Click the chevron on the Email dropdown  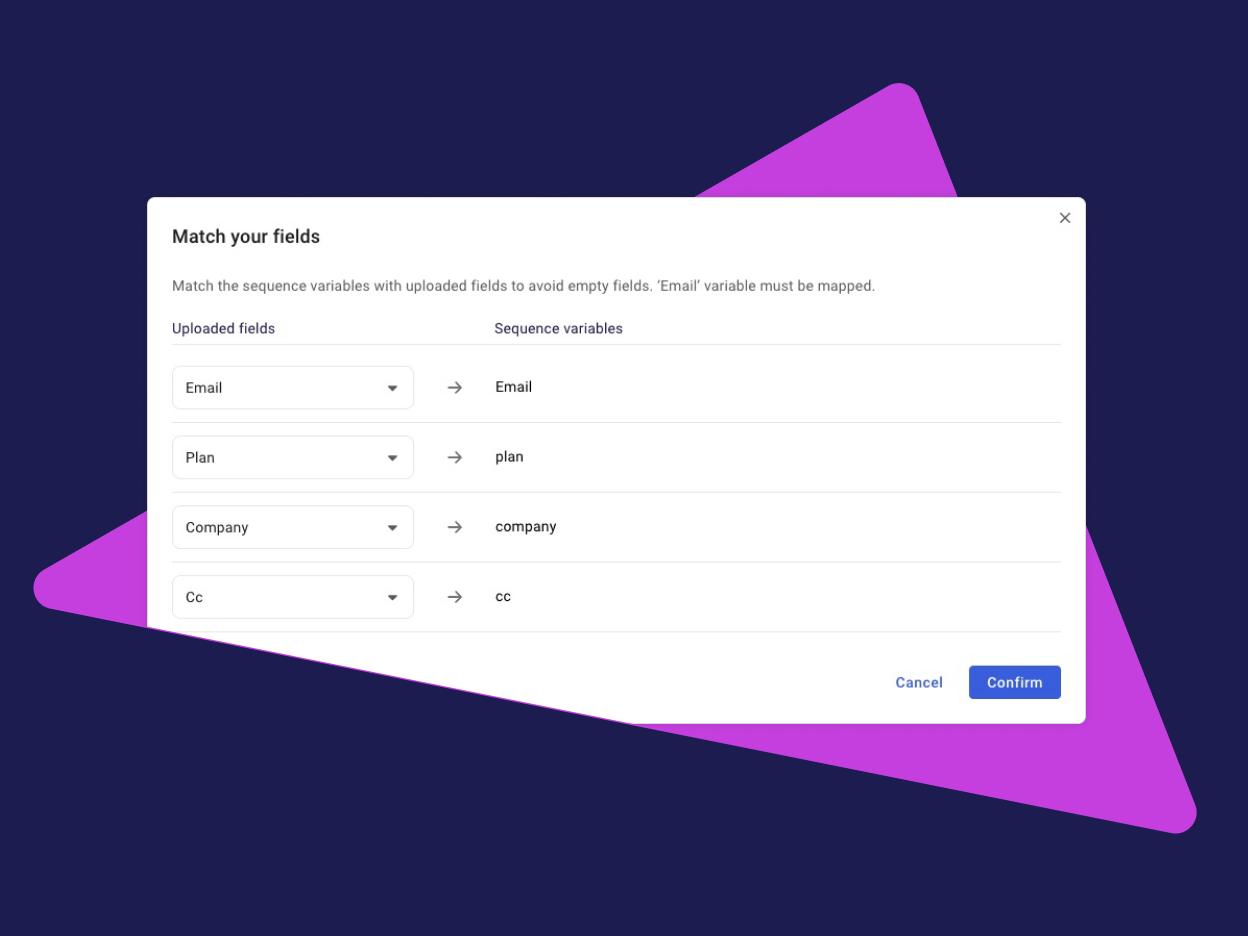392,387
